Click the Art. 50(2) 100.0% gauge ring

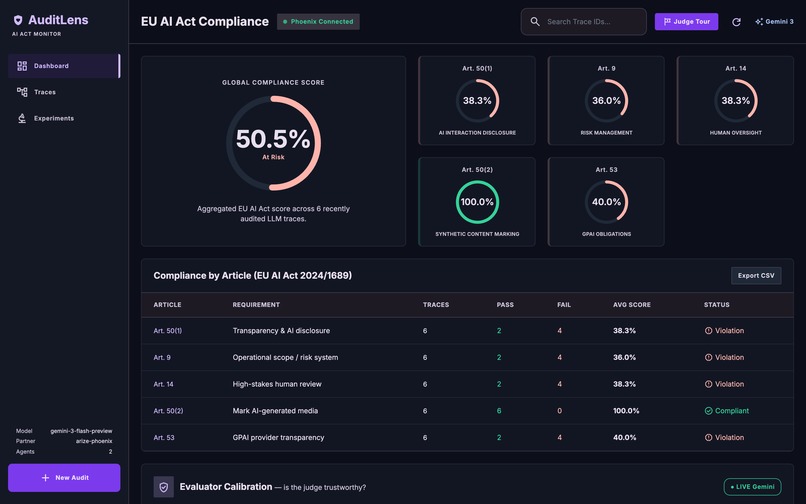coord(477,202)
